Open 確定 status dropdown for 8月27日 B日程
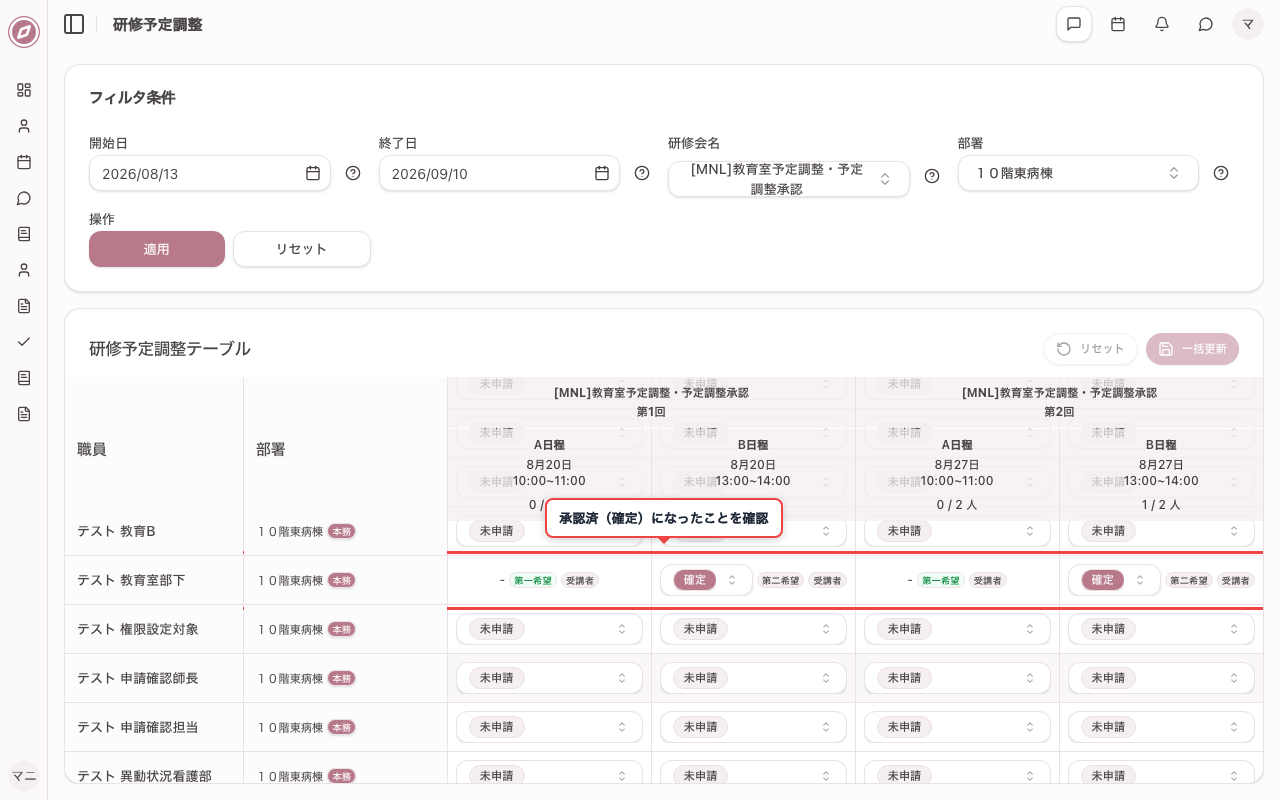Screen dimensions: 1280x800 point(1114,580)
